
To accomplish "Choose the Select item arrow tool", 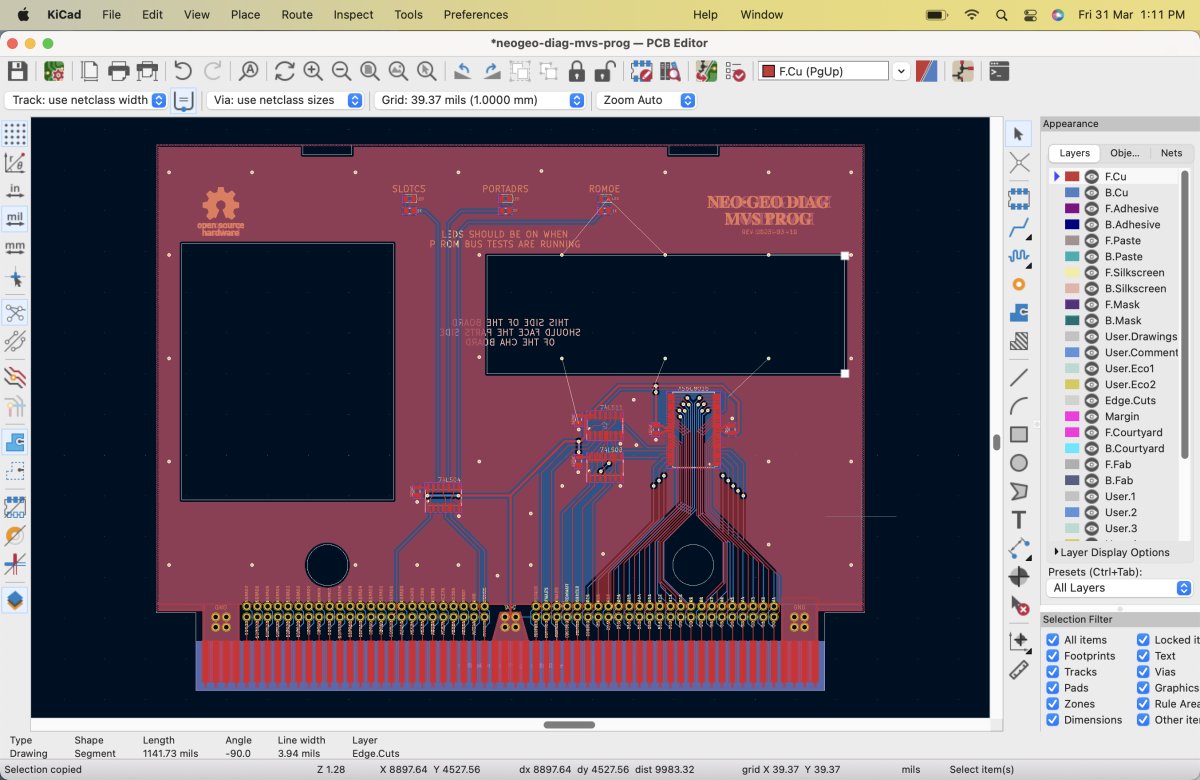I will click(1019, 134).
